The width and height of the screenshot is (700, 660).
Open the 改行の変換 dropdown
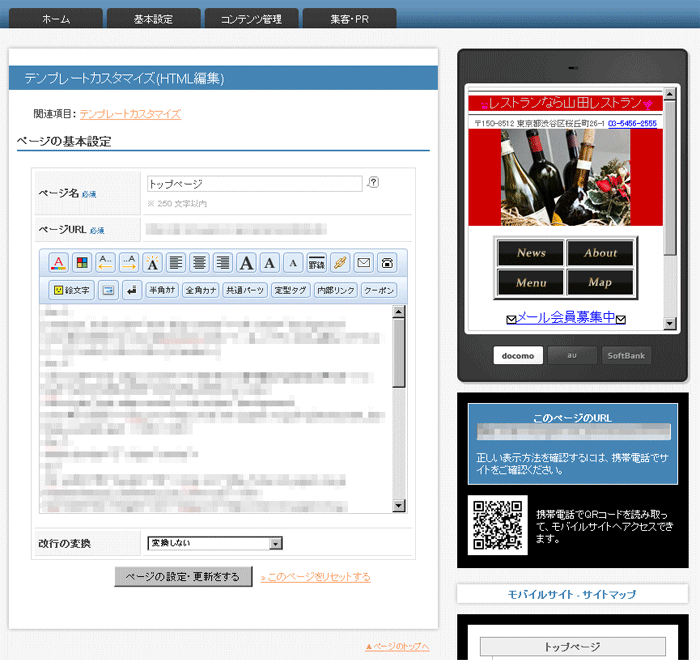point(215,543)
